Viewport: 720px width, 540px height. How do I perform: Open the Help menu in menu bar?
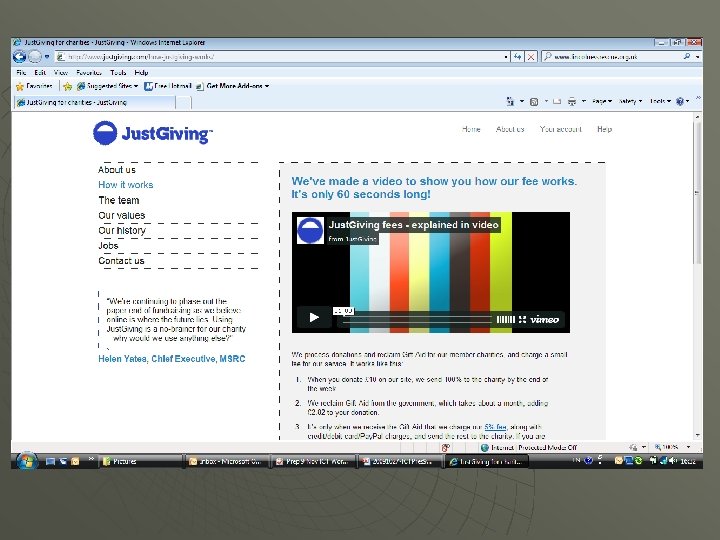[141, 73]
